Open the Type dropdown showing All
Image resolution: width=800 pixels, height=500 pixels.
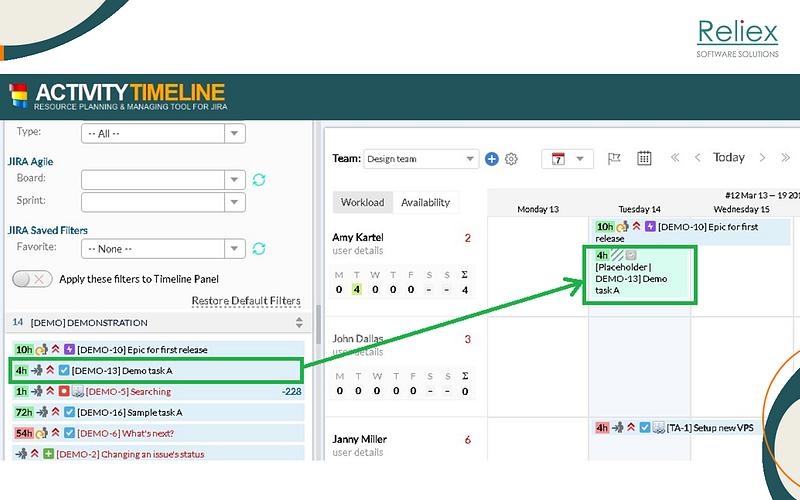pyautogui.click(x=163, y=134)
